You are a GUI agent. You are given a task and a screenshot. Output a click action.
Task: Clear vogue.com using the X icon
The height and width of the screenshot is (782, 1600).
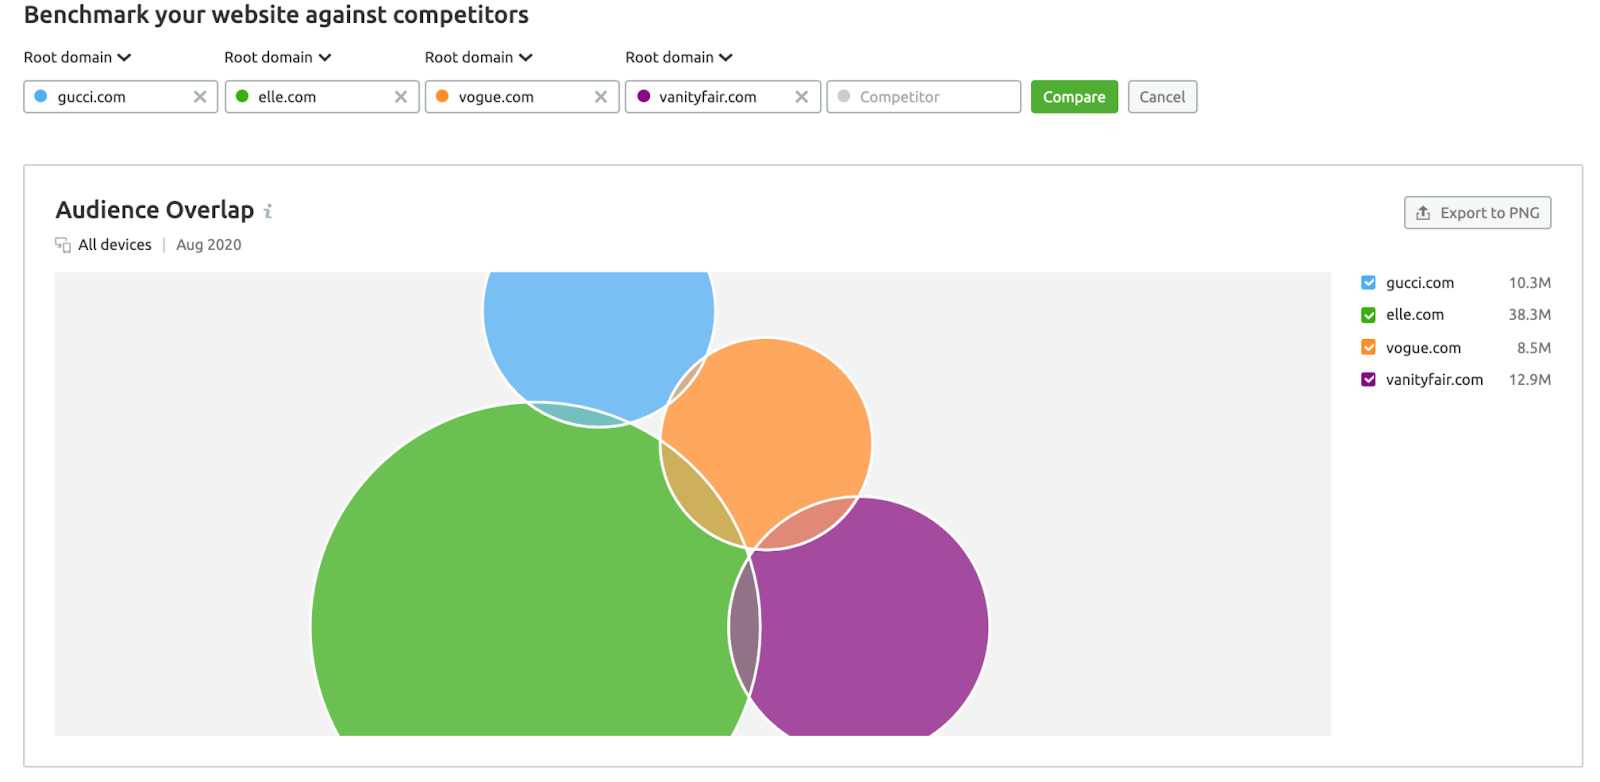601,97
